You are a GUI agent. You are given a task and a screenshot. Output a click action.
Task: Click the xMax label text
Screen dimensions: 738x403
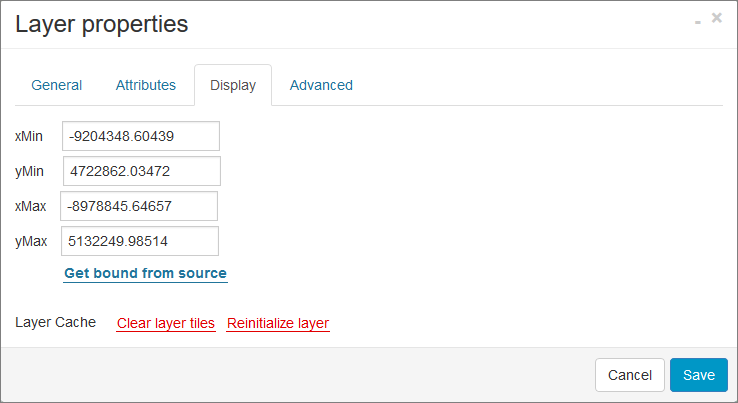31,206
